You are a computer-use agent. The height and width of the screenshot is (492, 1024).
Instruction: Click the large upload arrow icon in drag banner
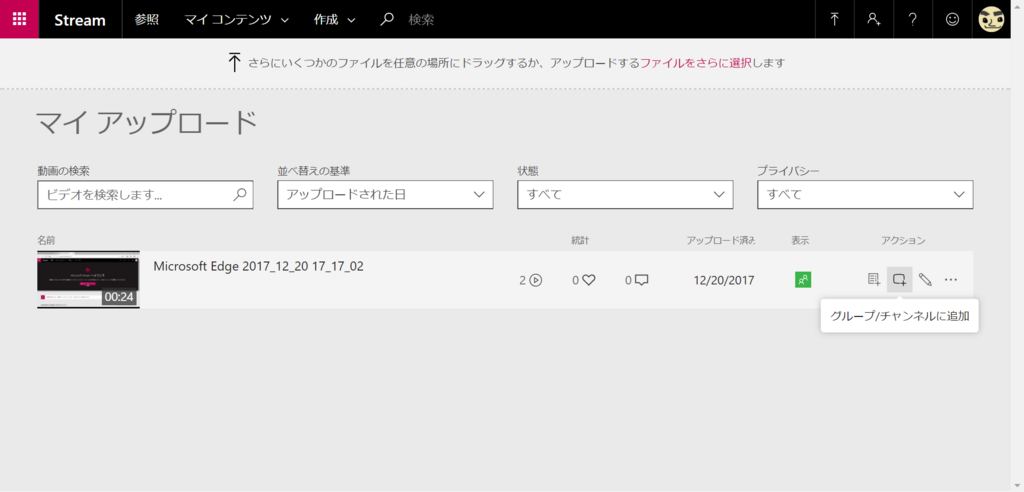pos(234,63)
